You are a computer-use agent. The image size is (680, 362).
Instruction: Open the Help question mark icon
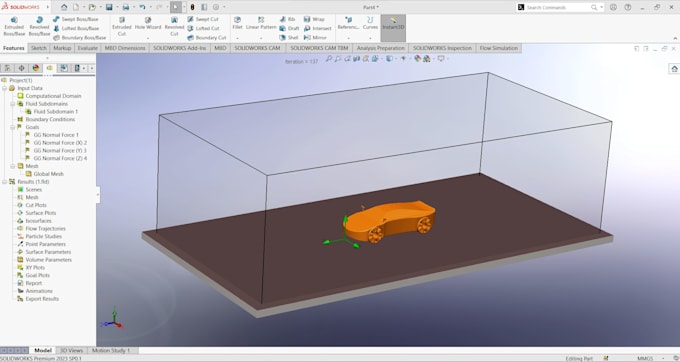click(x=628, y=7)
